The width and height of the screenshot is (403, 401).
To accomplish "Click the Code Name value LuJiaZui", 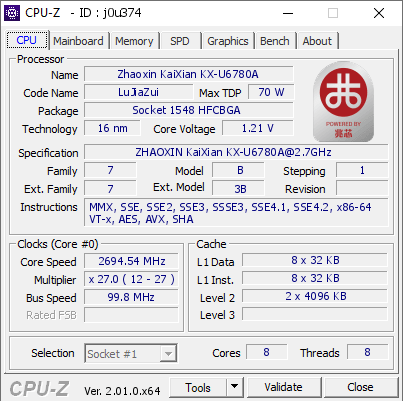I will pyautogui.click(x=139, y=92).
